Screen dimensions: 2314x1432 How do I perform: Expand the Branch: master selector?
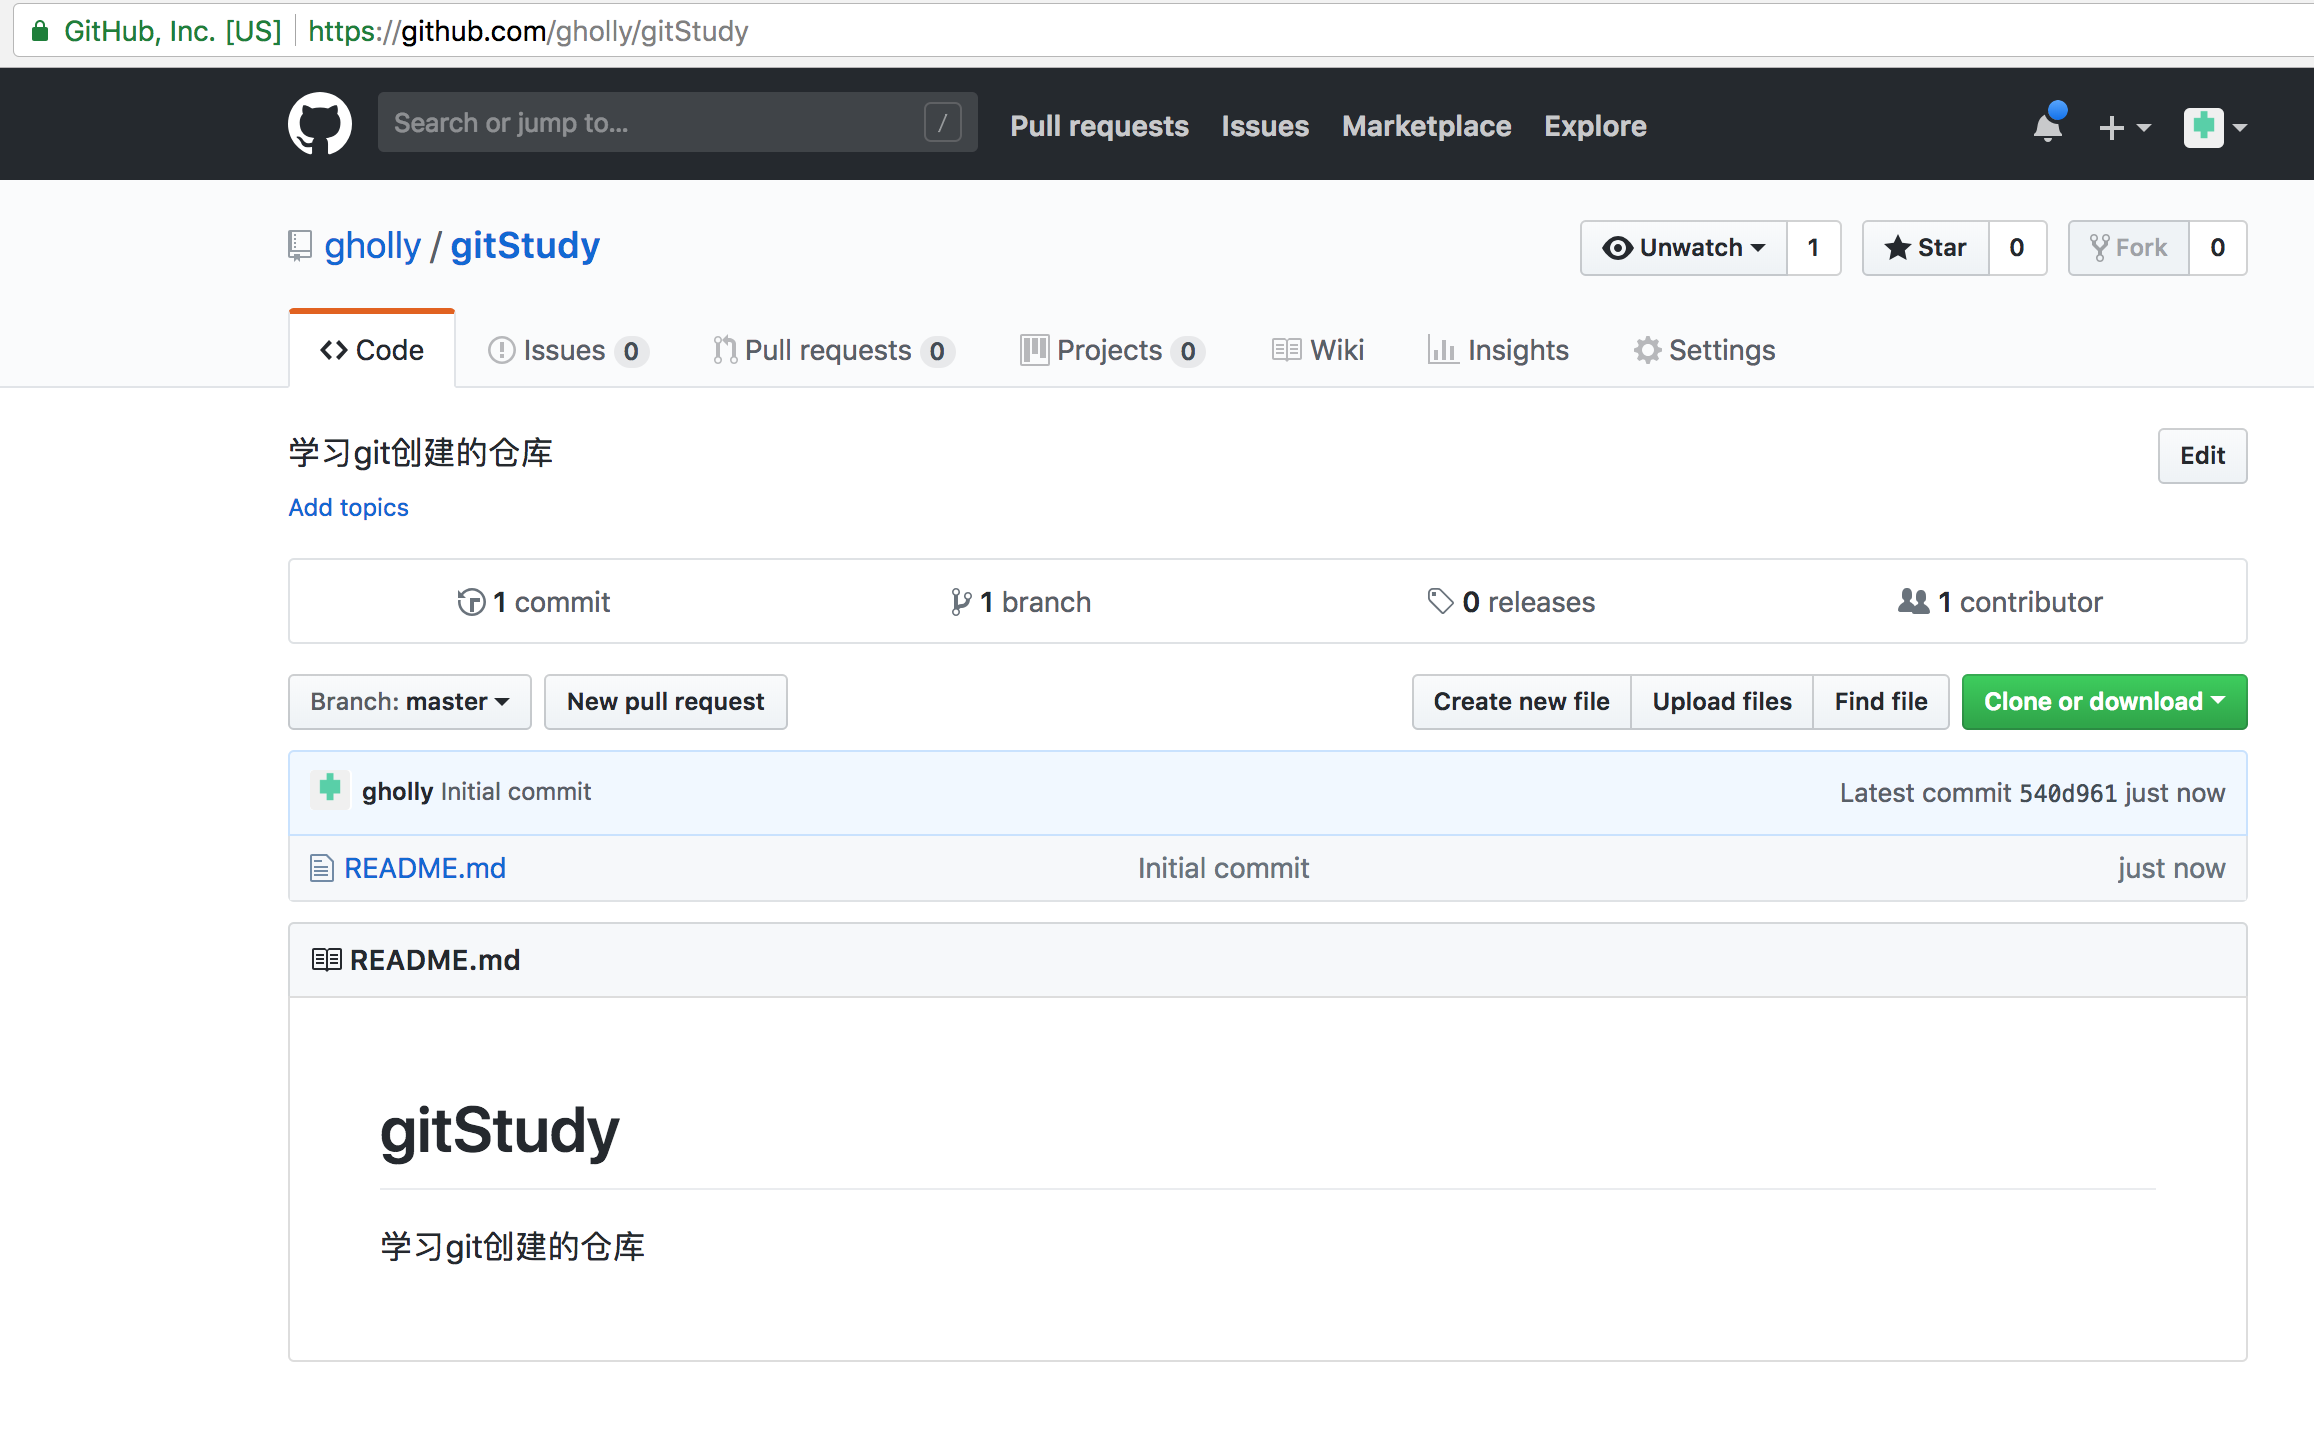click(410, 702)
